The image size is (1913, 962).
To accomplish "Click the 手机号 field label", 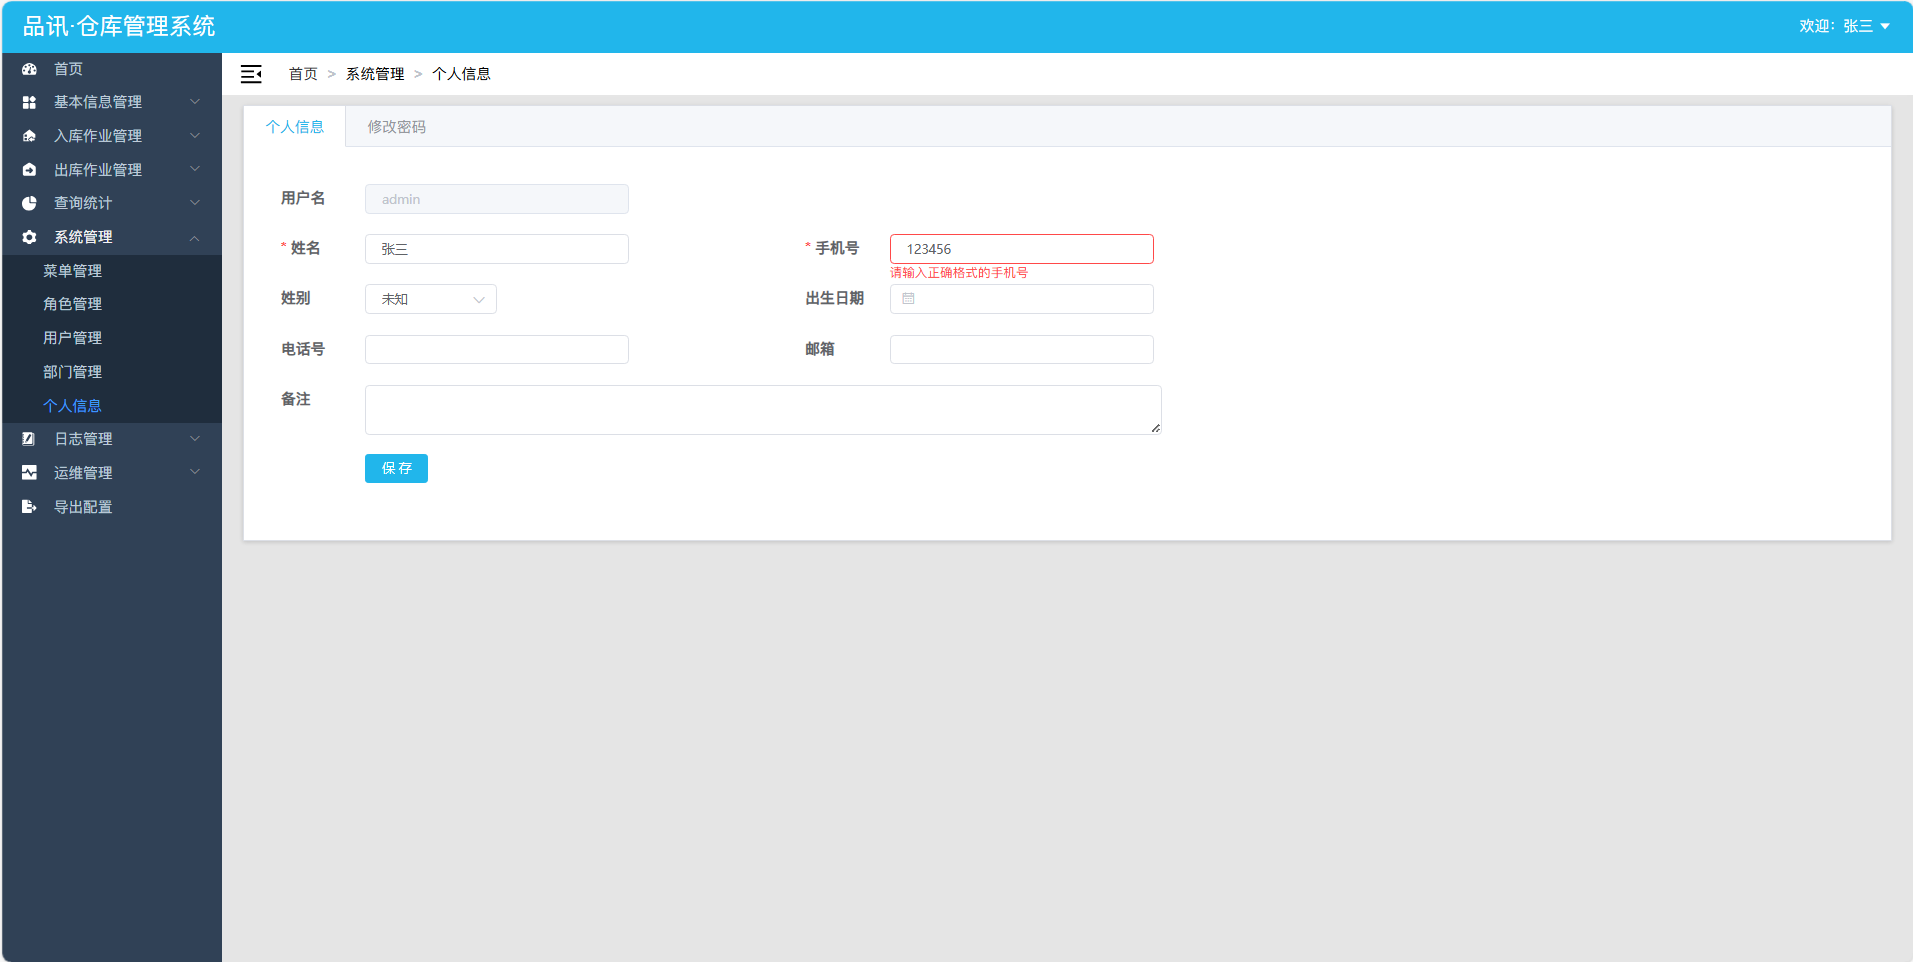I will point(837,248).
